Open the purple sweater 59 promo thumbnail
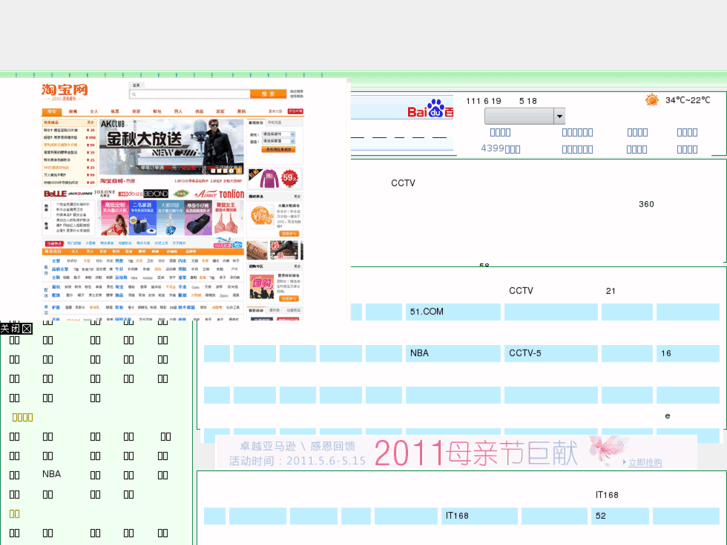This screenshot has height=545, width=727. tap(275, 178)
